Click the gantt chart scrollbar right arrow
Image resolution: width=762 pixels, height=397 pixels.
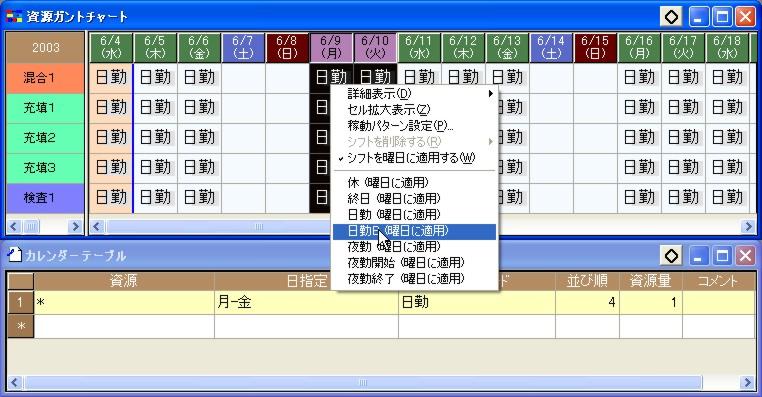click(748, 226)
